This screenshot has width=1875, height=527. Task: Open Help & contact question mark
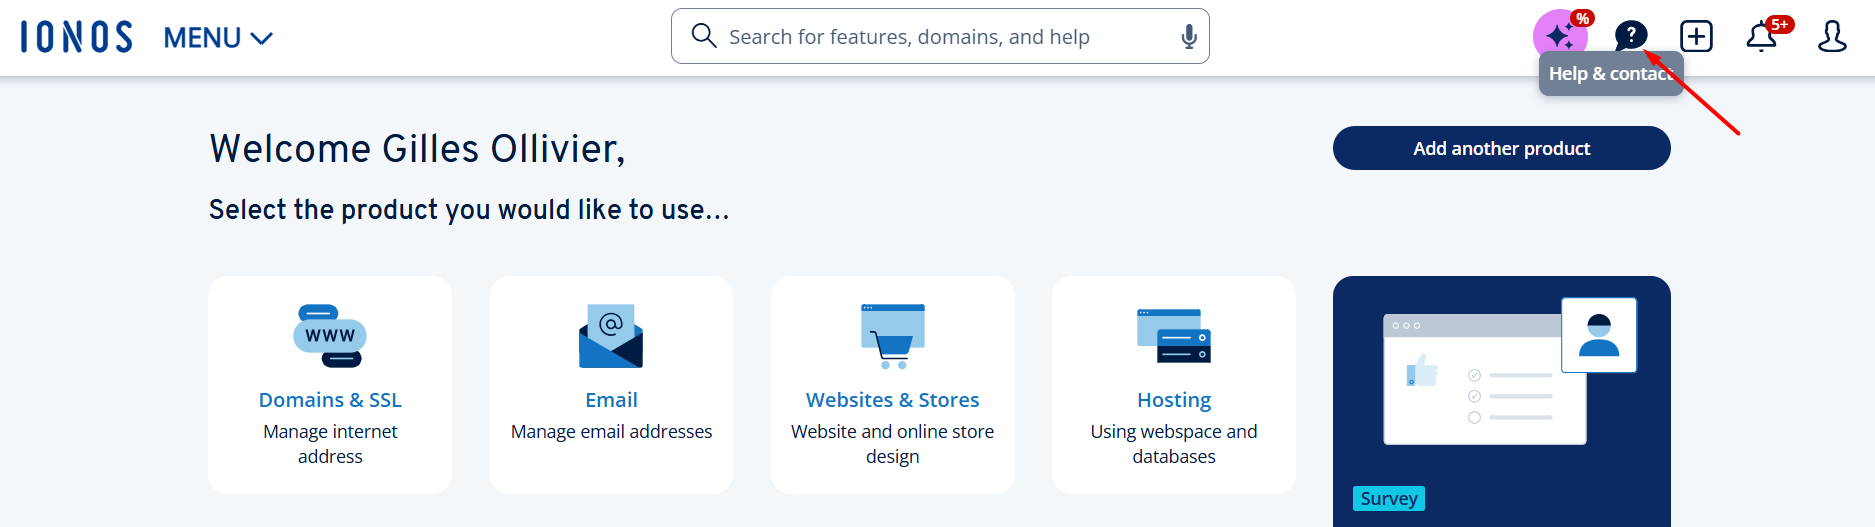pyautogui.click(x=1630, y=36)
